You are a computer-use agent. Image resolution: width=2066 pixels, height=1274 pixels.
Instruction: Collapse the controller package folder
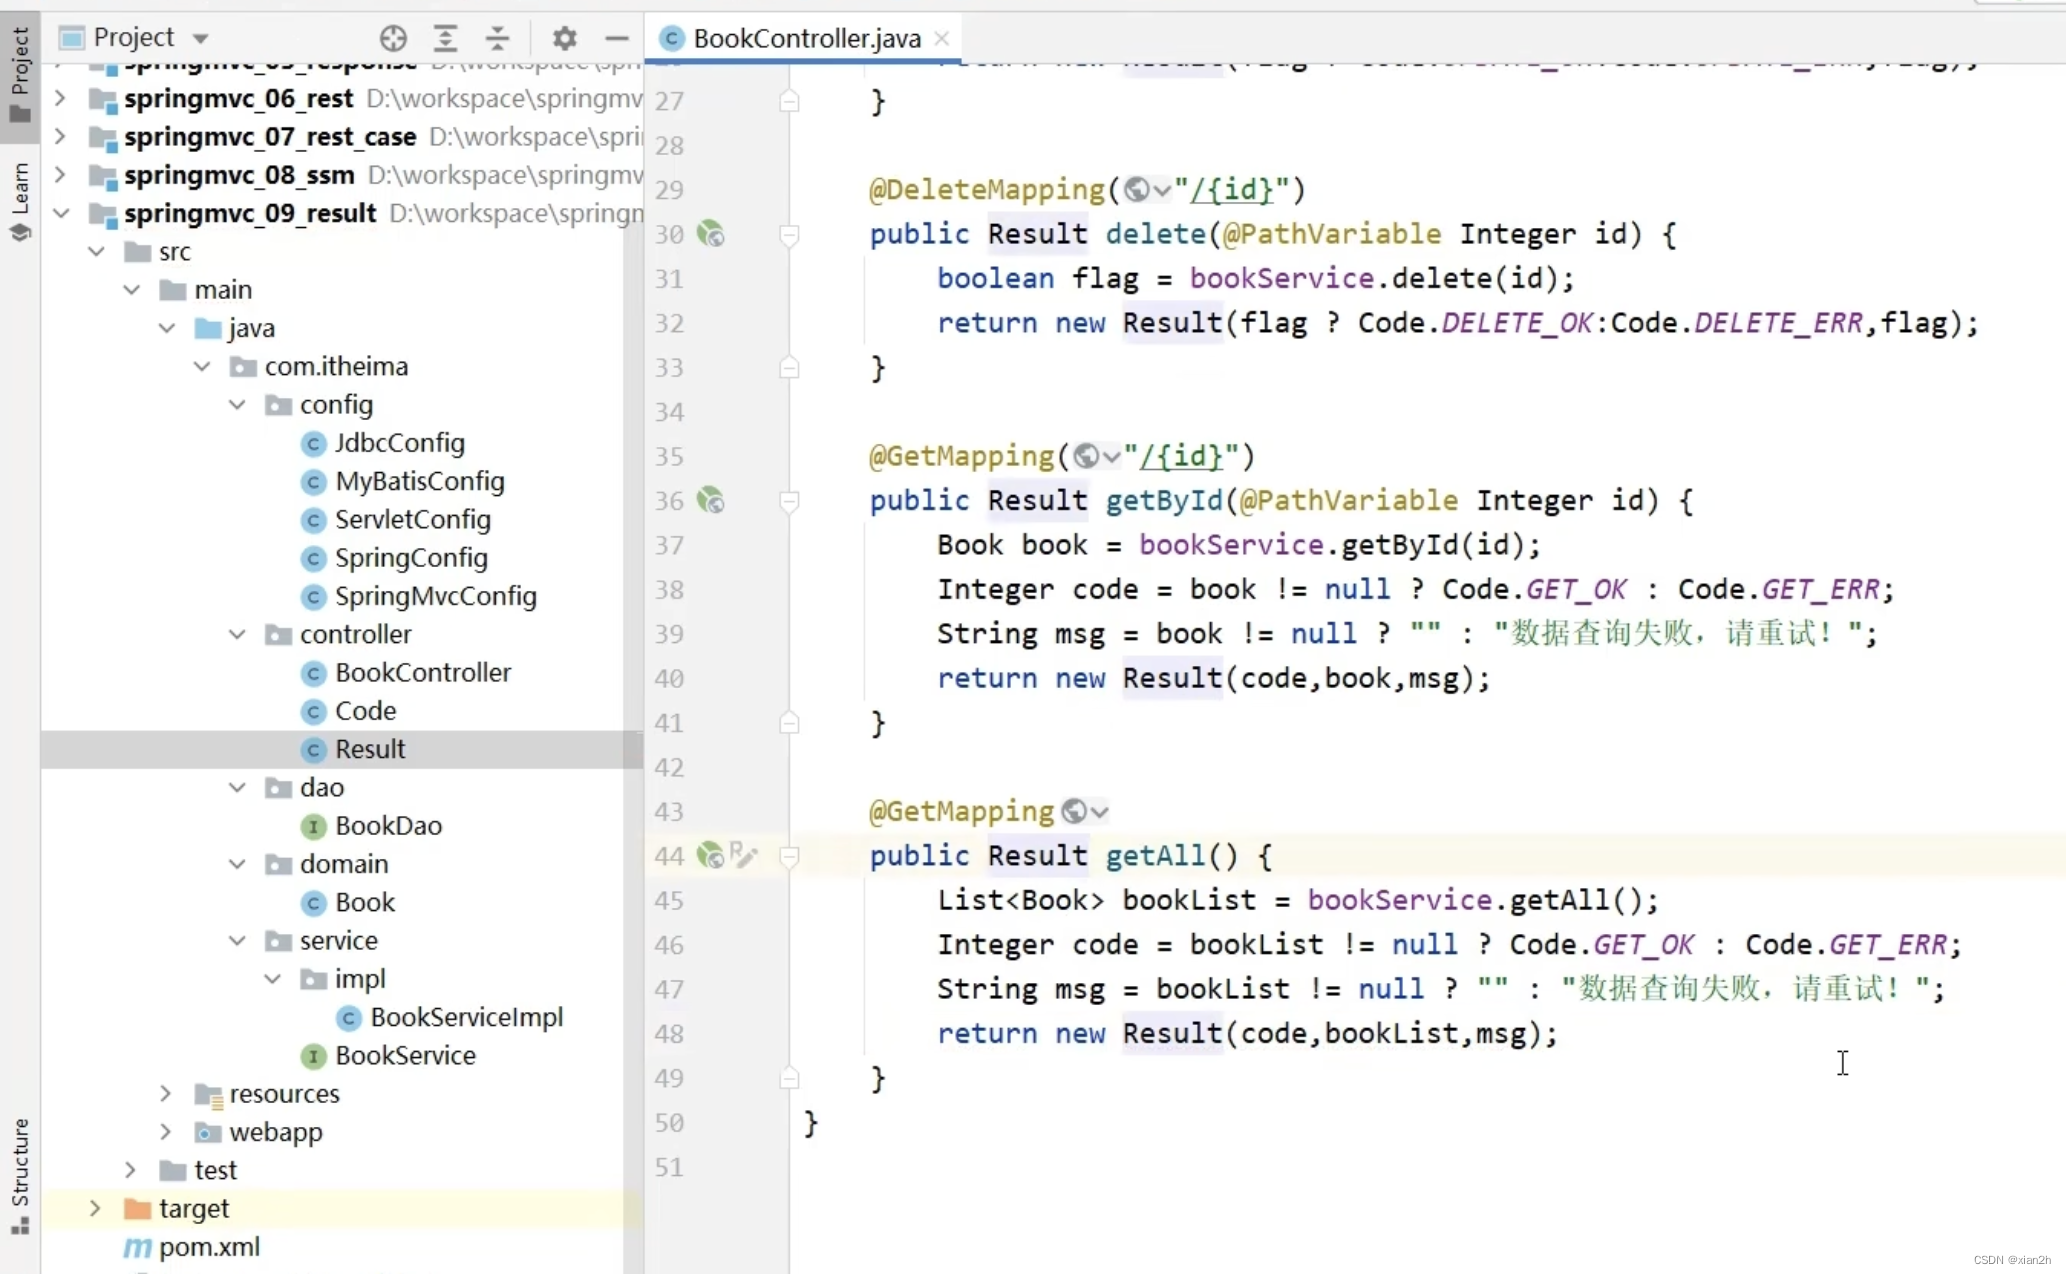[237, 634]
